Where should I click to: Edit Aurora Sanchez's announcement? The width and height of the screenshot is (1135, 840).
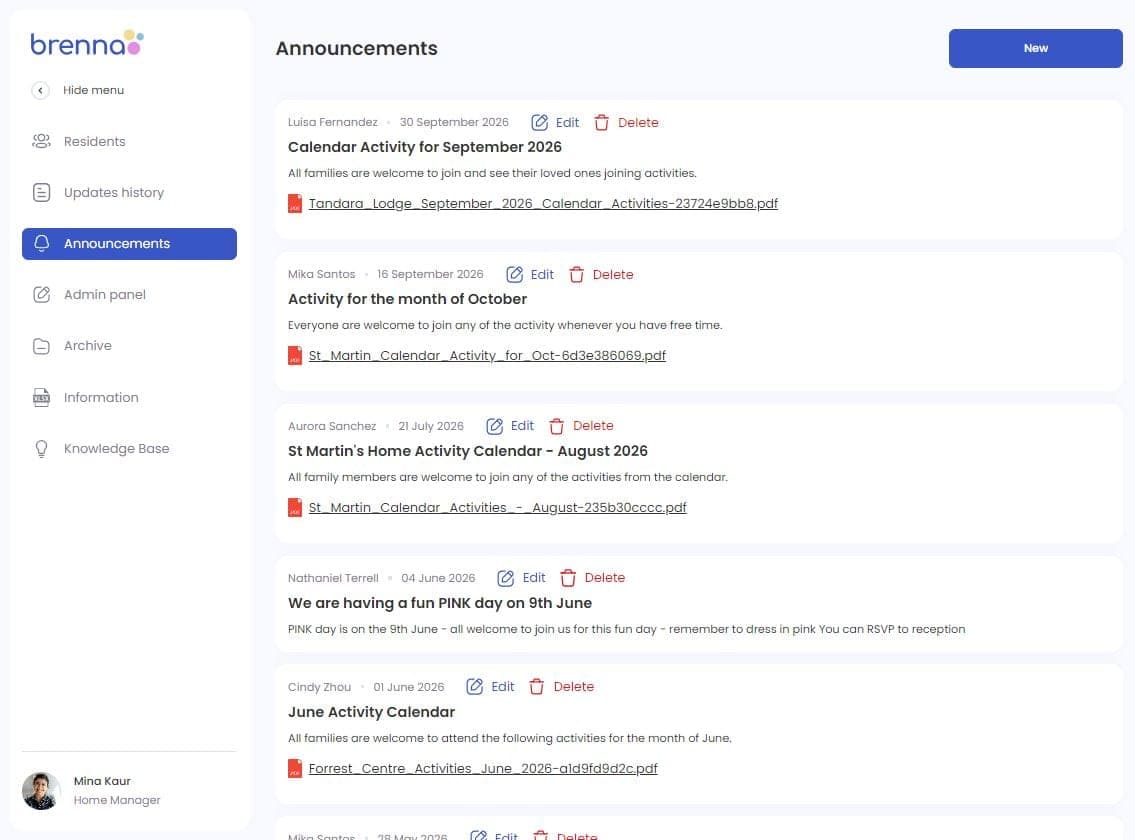tap(510, 426)
